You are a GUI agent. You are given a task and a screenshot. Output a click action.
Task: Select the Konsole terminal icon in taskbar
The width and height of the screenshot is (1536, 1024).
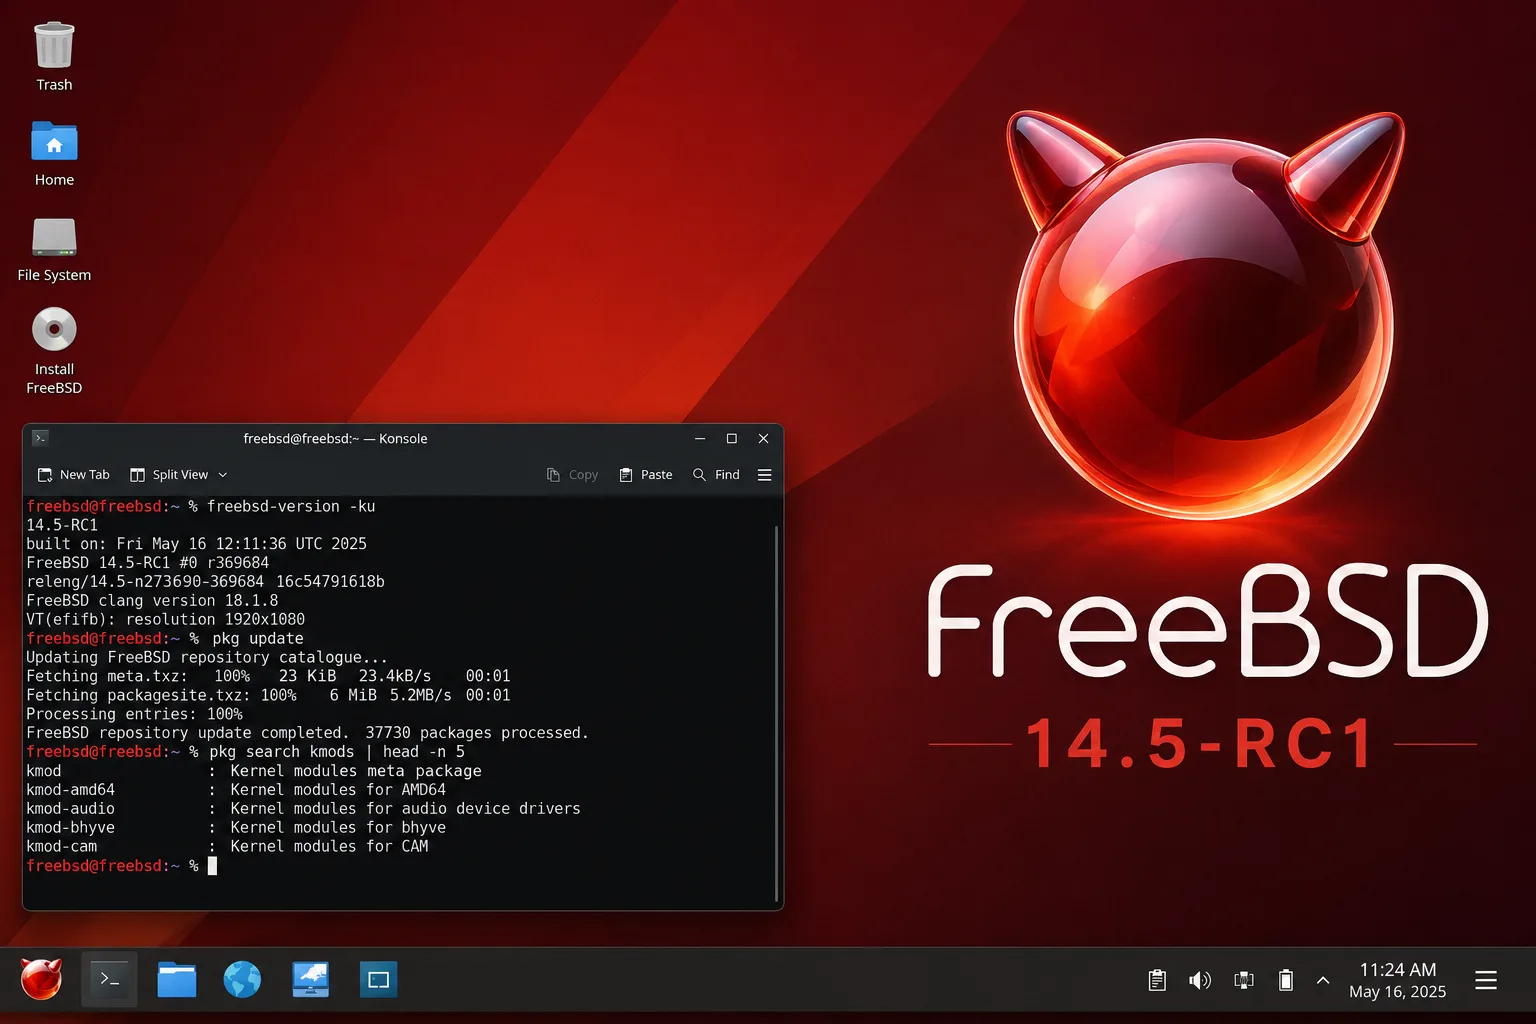(109, 980)
